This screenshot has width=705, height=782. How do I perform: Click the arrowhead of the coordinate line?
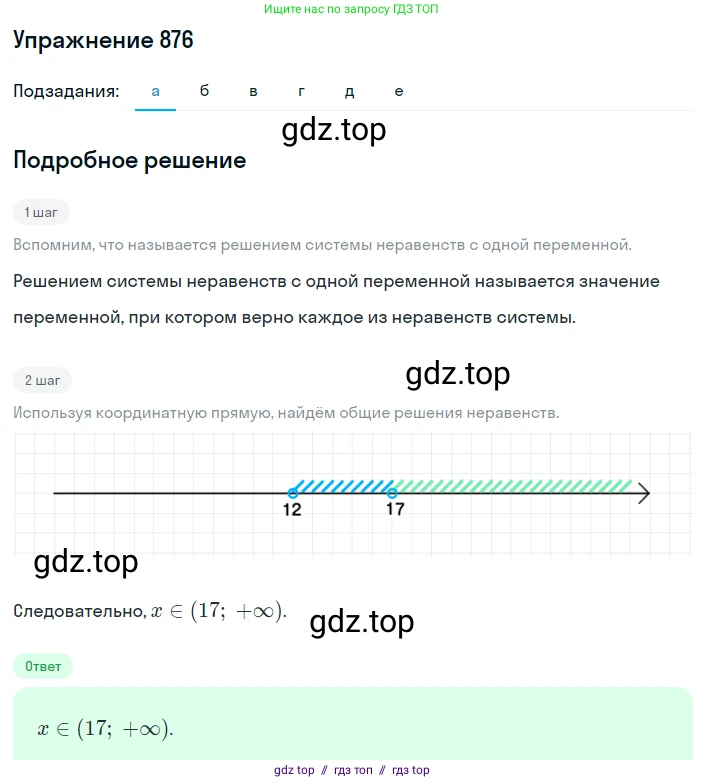click(643, 493)
